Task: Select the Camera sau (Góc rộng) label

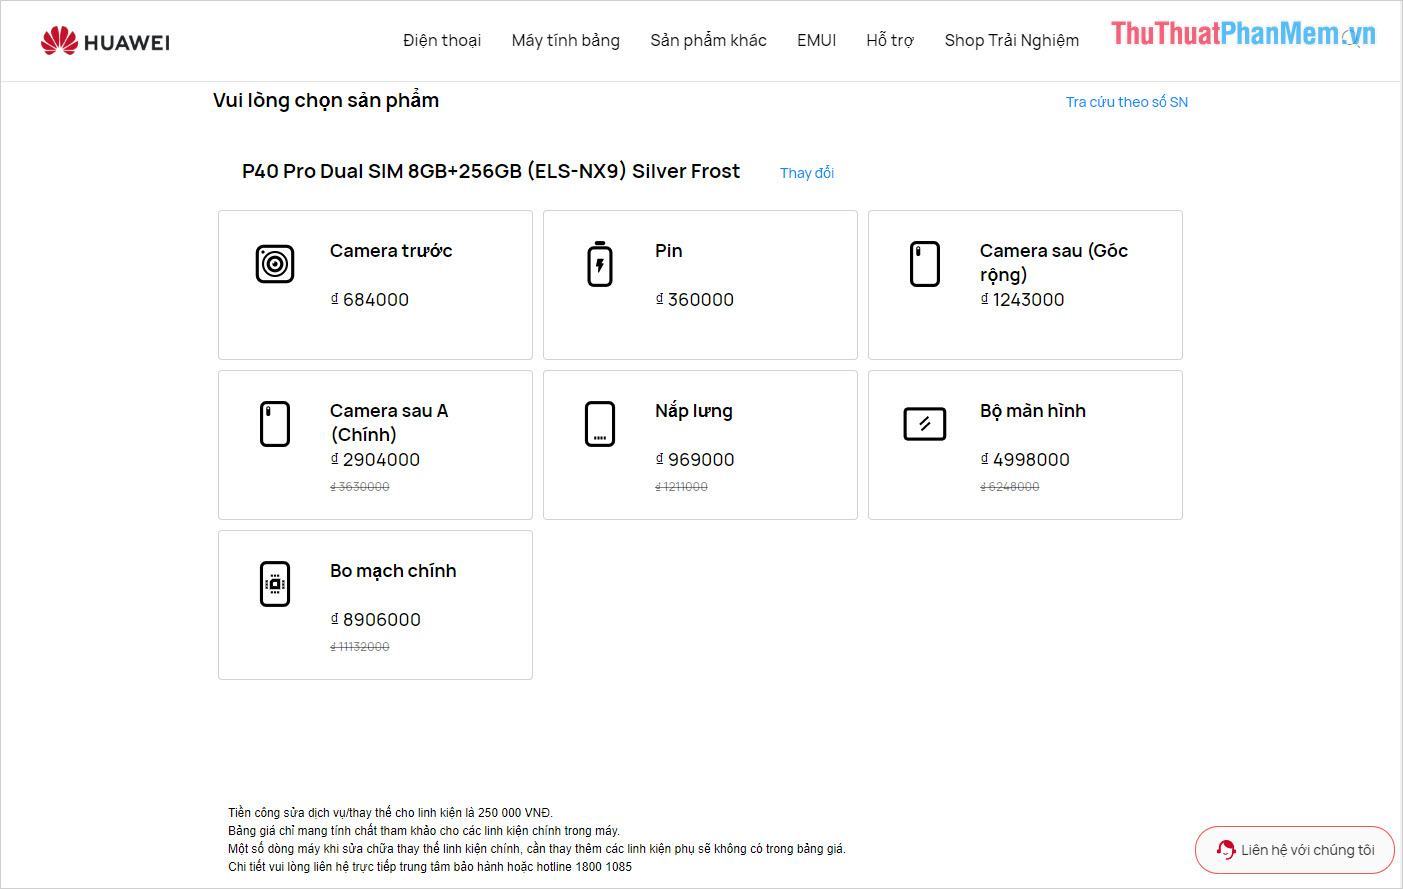Action: click(x=1054, y=263)
